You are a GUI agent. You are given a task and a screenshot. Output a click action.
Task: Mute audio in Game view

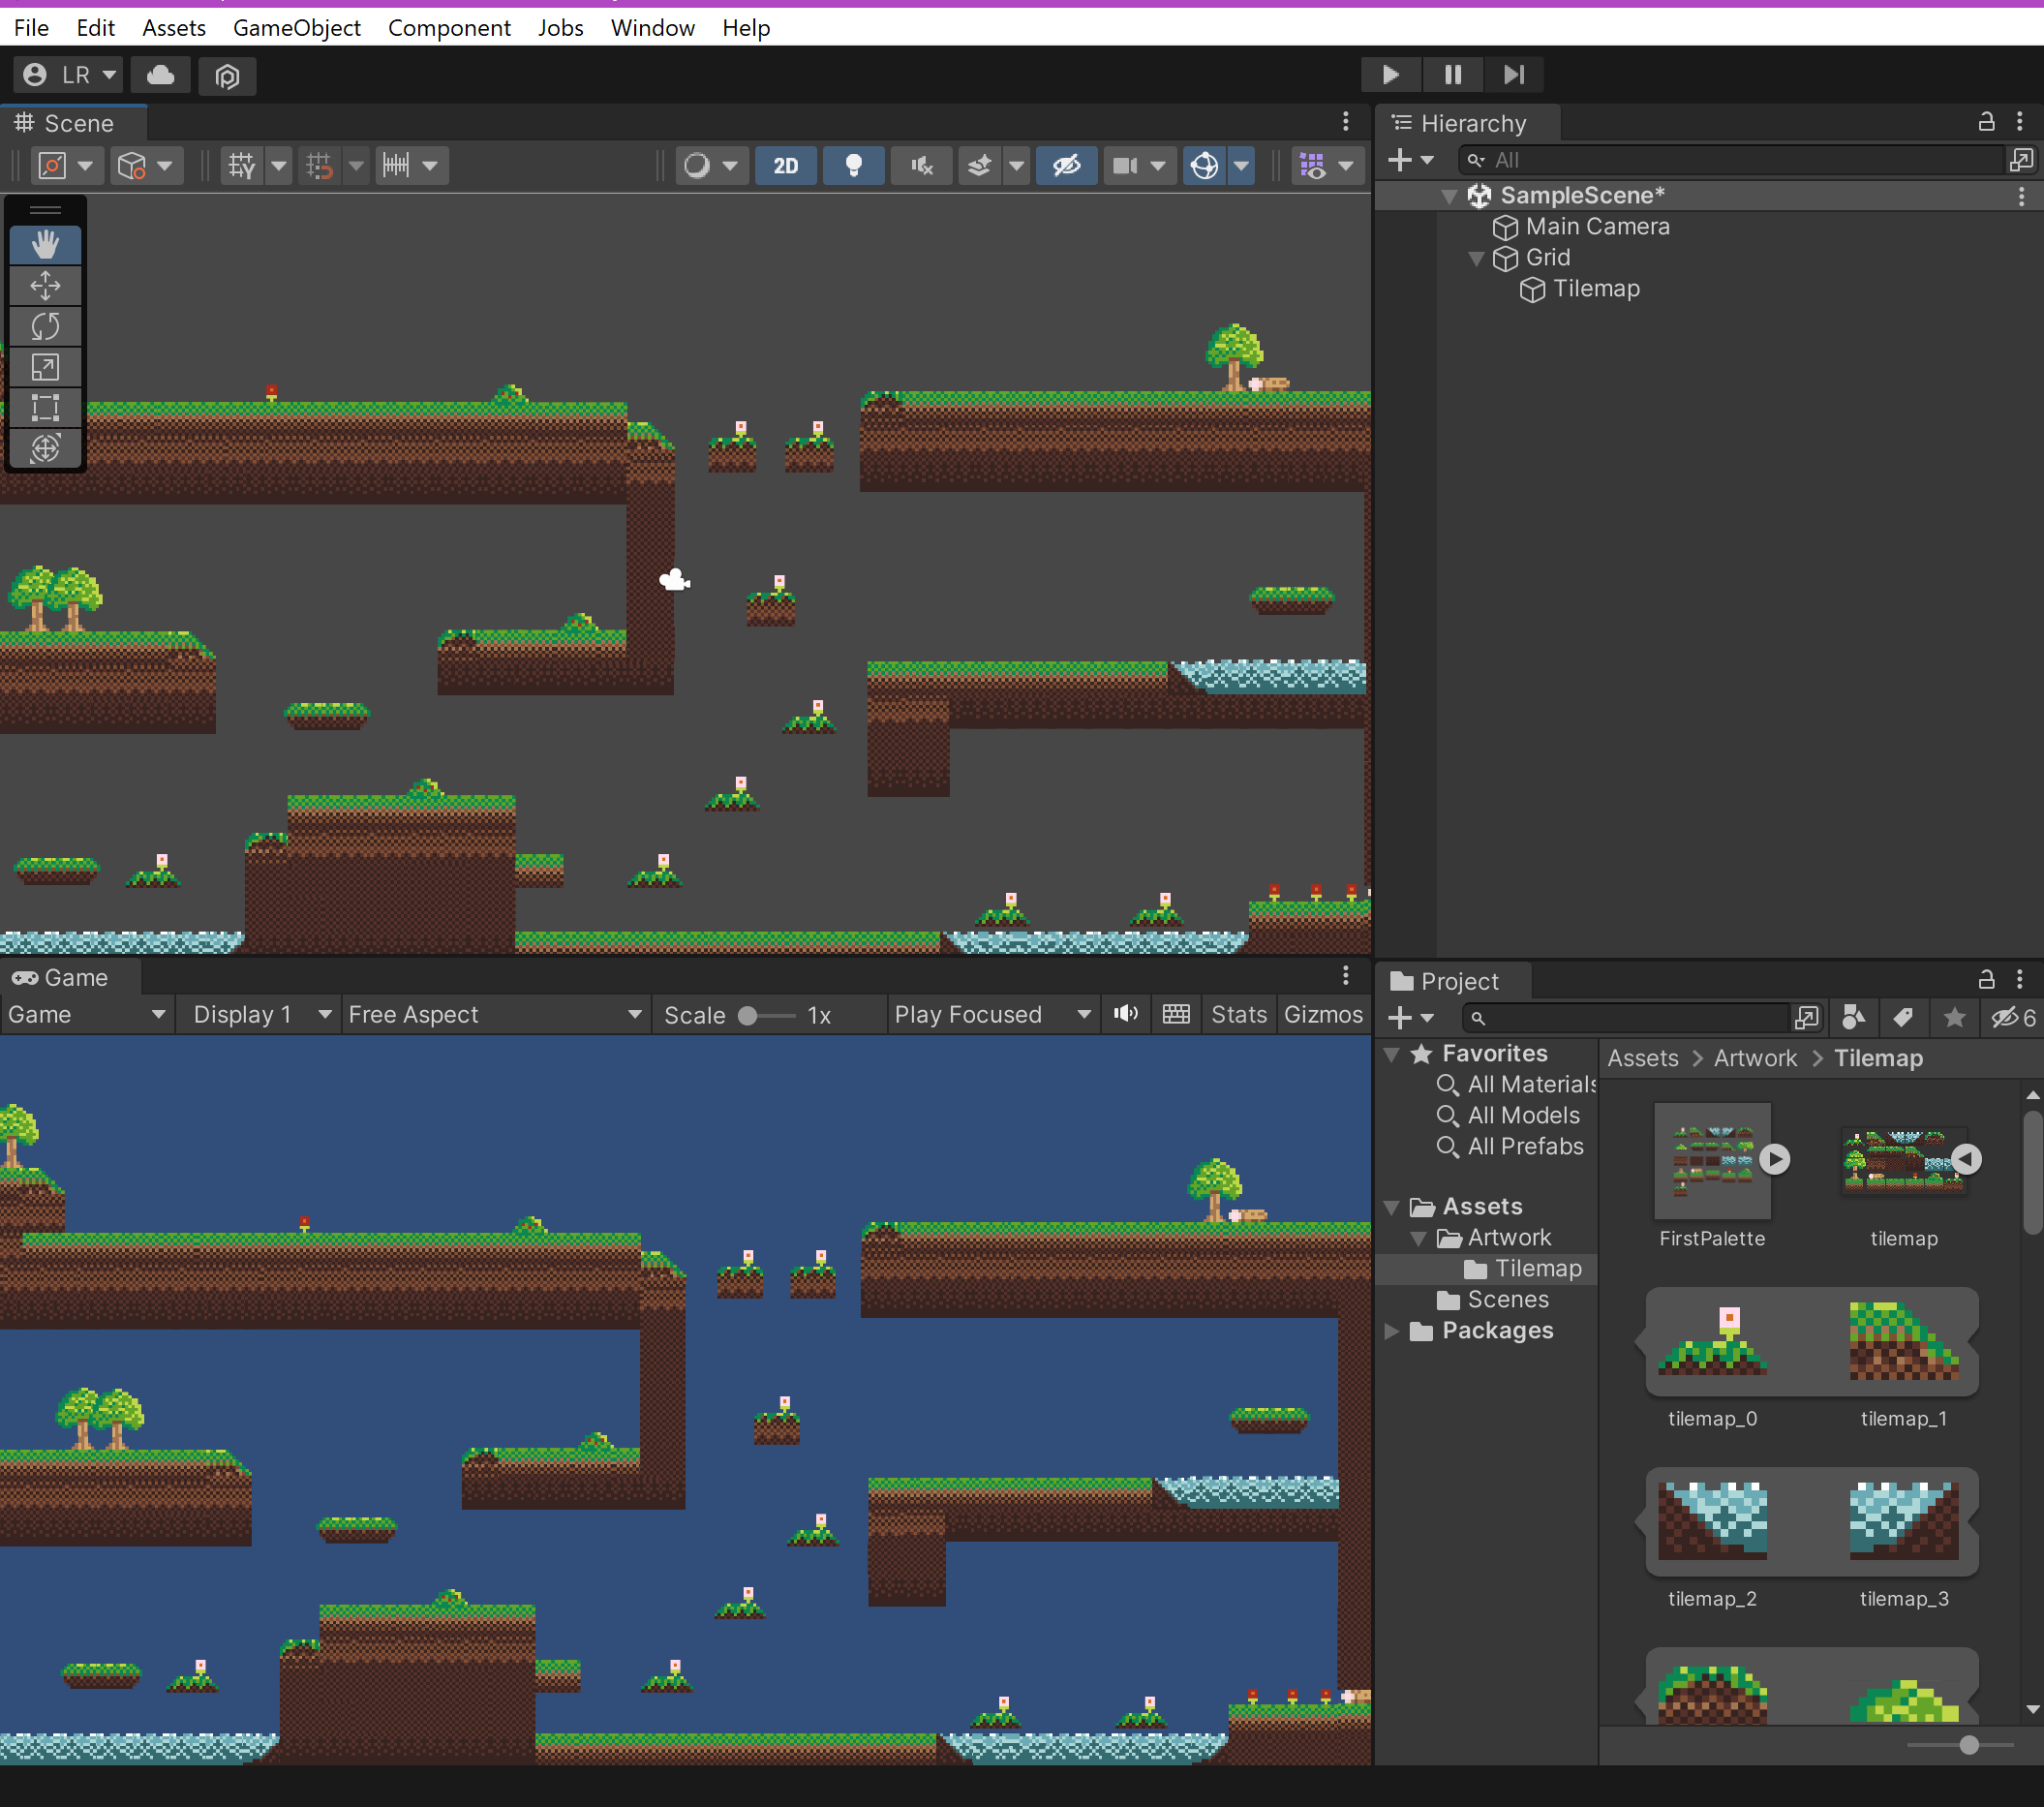pyautogui.click(x=1126, y=1014)
